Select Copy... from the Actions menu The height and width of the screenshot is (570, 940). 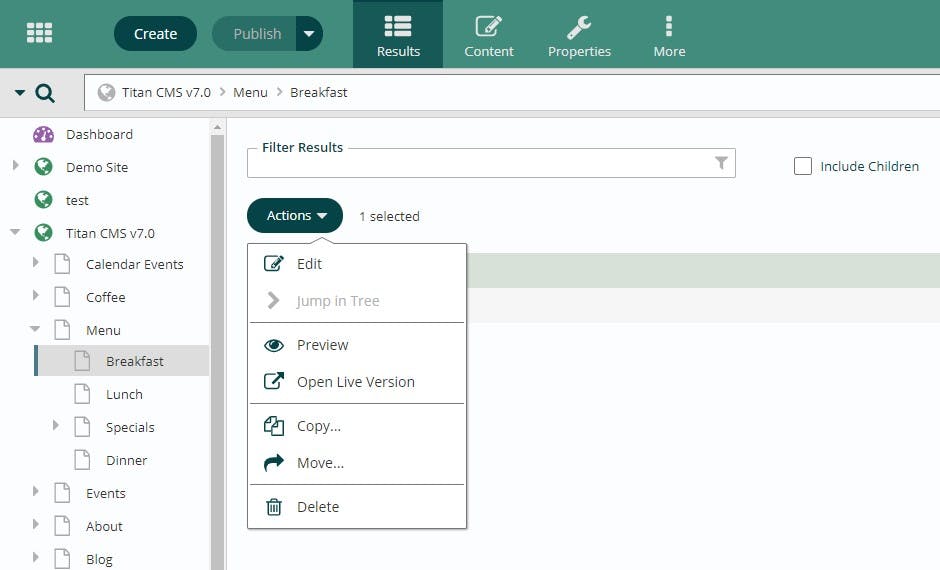click(357, 426)
